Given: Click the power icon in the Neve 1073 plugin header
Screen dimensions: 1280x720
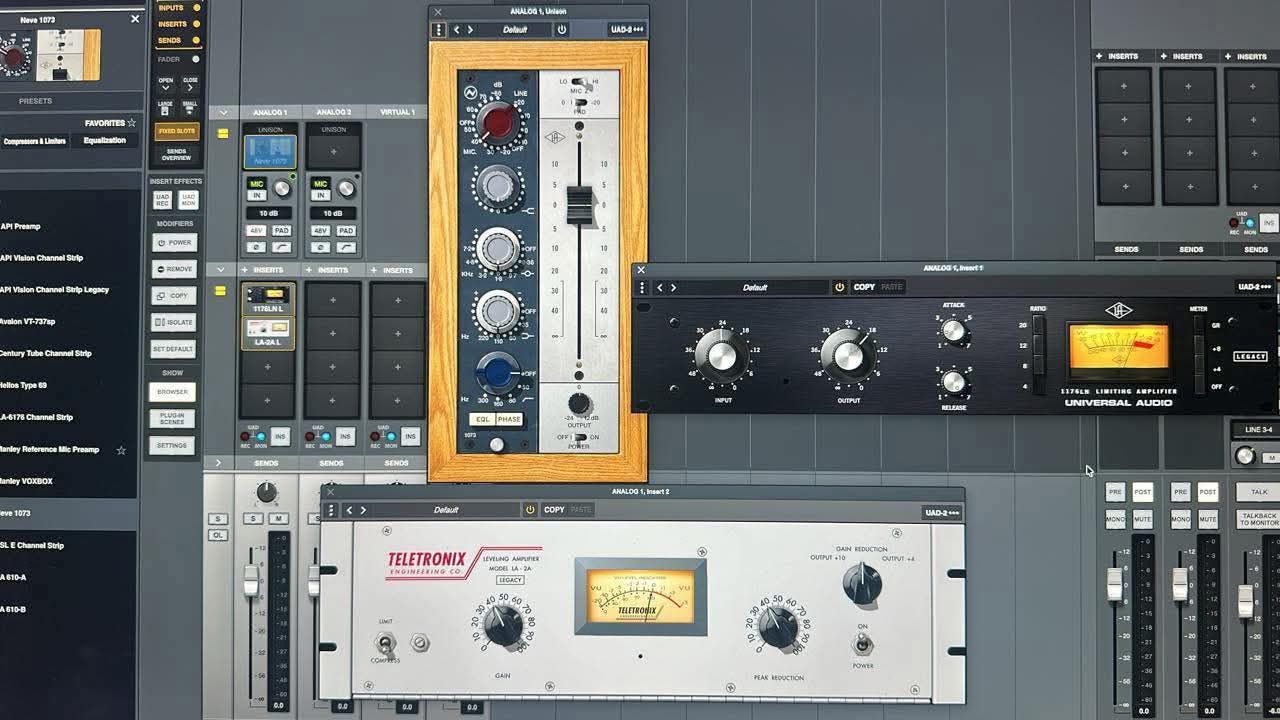Looking at the screenshot, I should [x=561, y=30].
